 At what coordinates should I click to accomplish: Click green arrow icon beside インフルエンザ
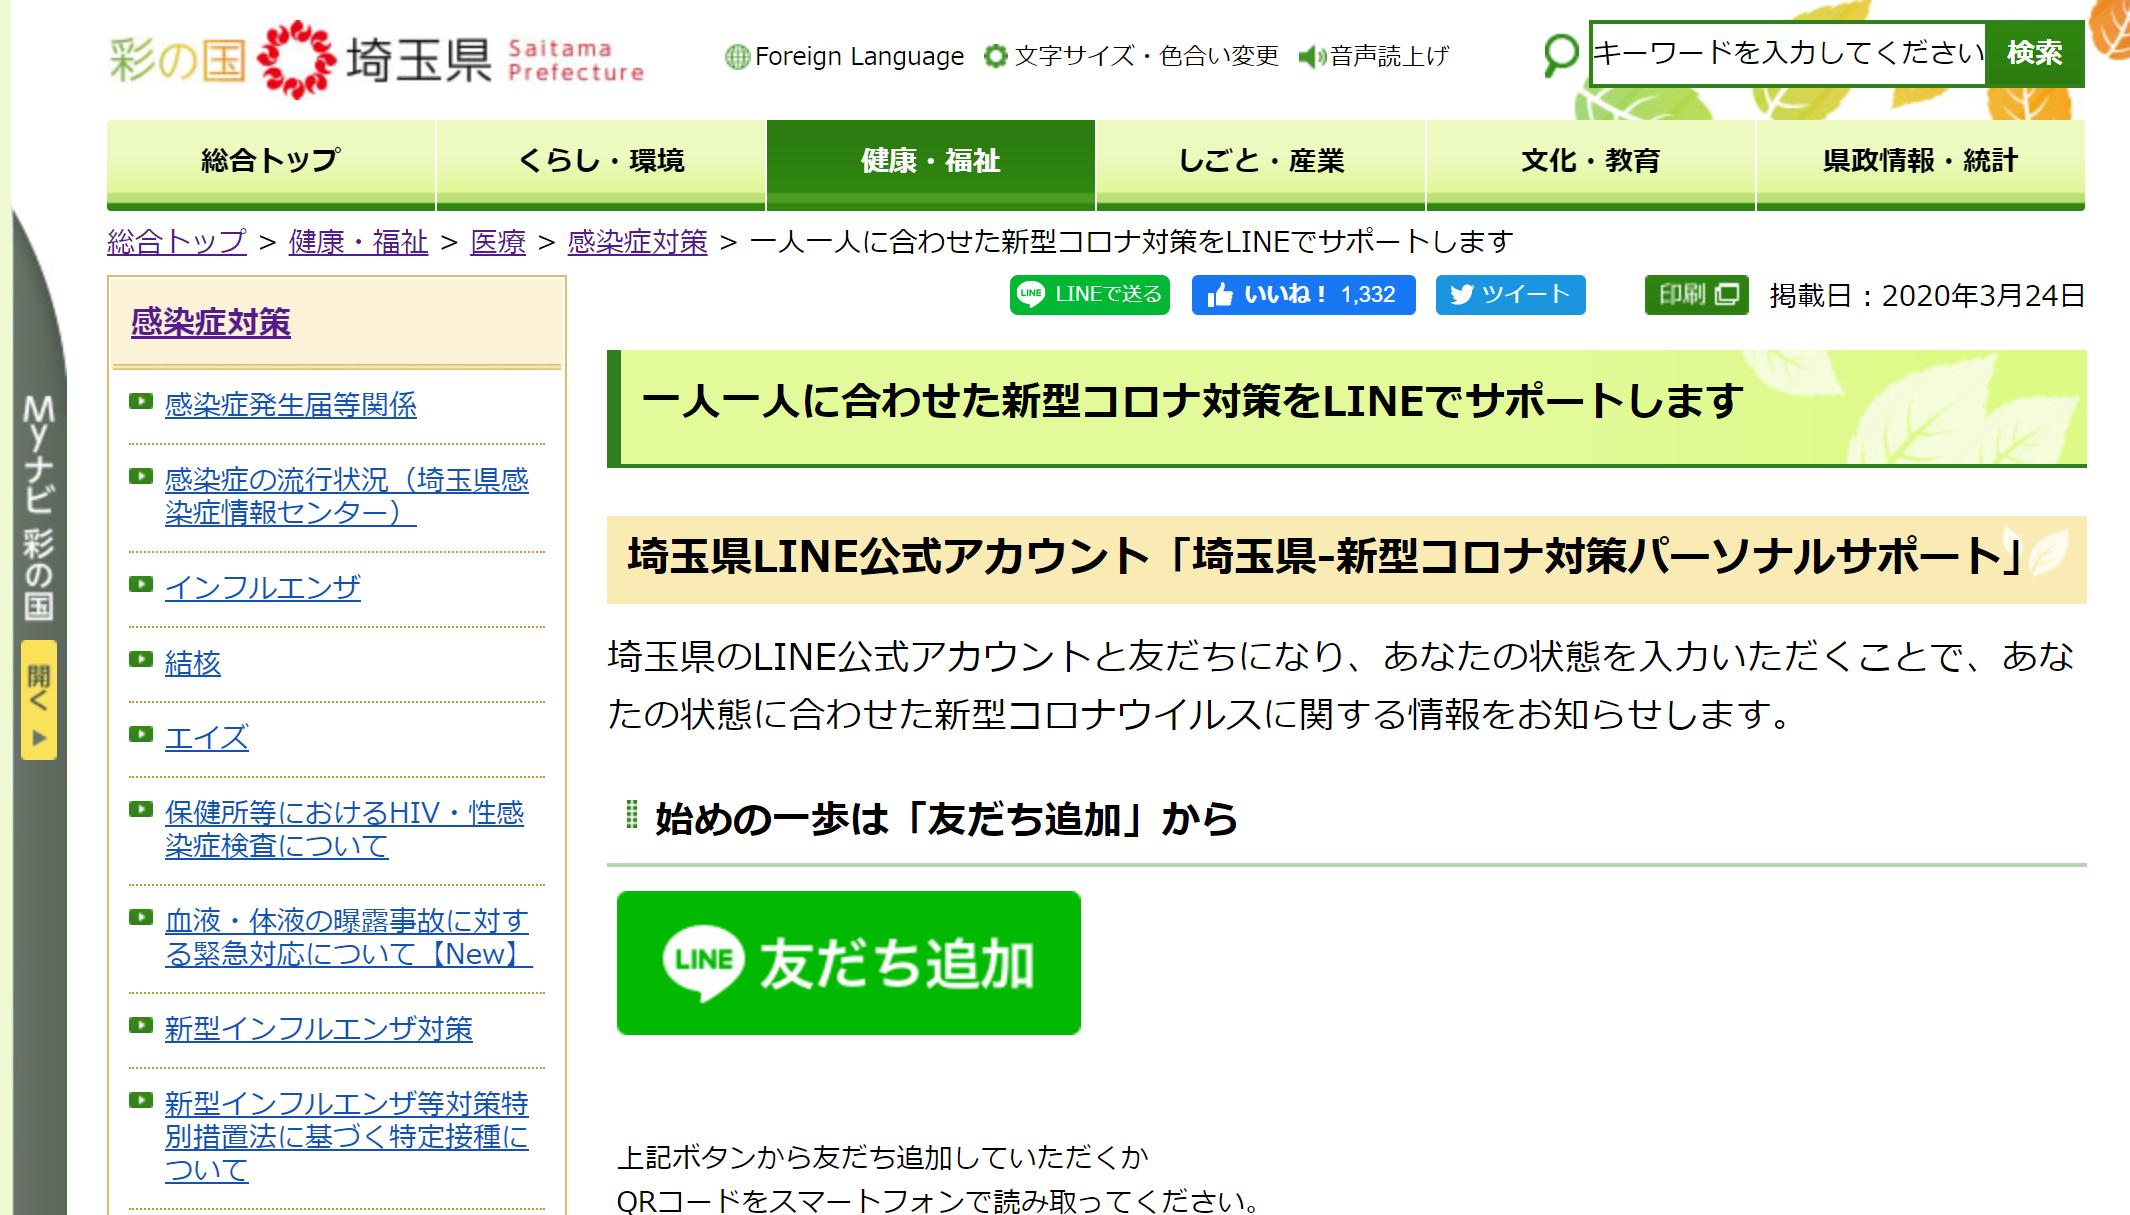141,584
